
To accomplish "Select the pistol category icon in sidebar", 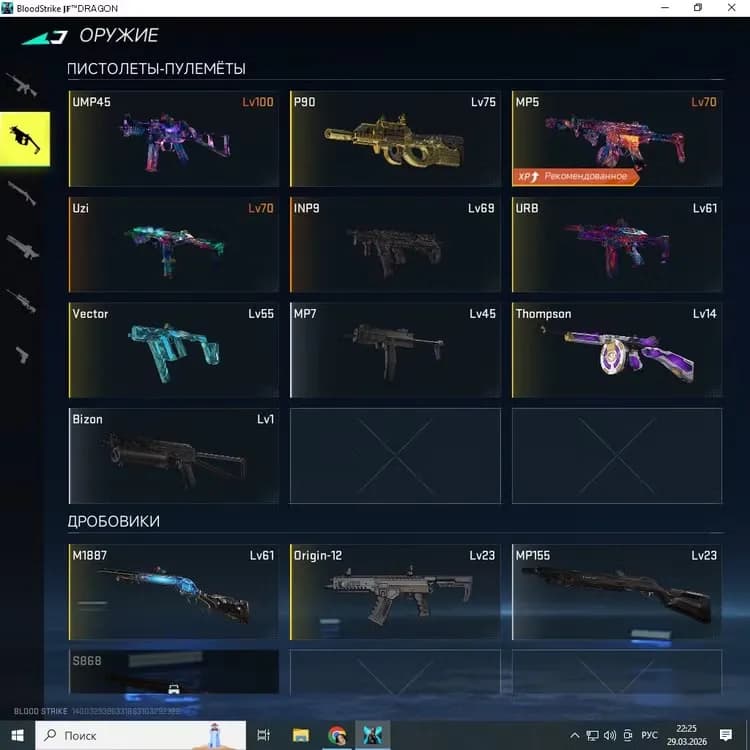I will click(x=22, y=355).
